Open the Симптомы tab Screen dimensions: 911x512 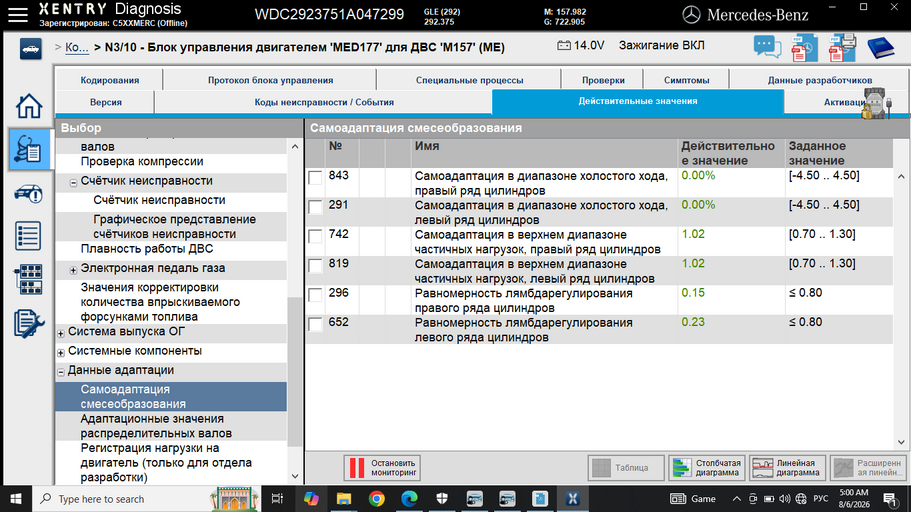687,80
